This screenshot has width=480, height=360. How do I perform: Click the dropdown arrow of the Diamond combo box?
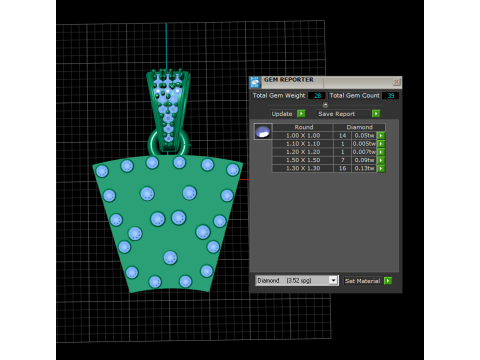click(x=333, y=280)
